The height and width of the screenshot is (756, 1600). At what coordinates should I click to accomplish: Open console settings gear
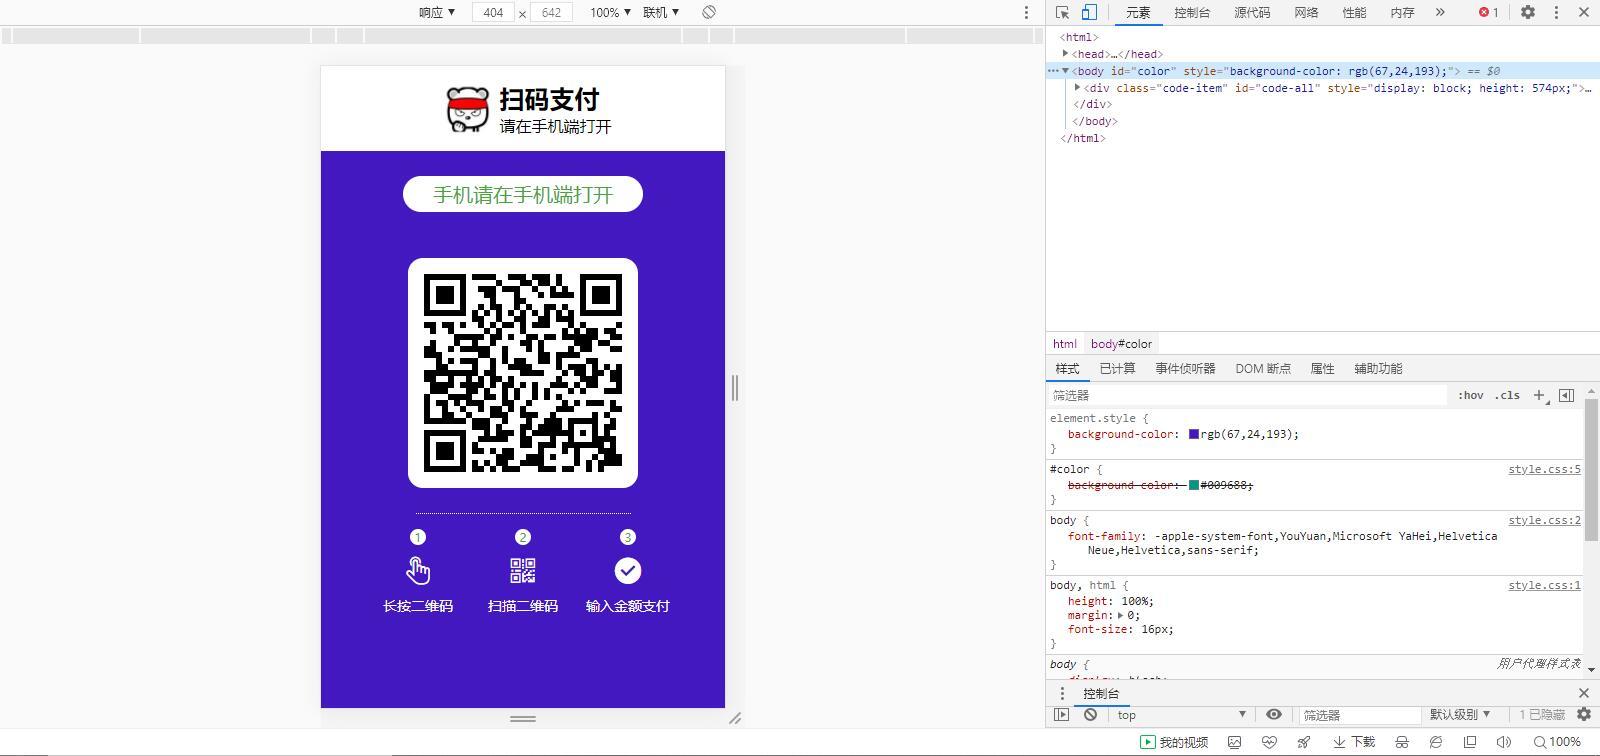click(1583, 715)
